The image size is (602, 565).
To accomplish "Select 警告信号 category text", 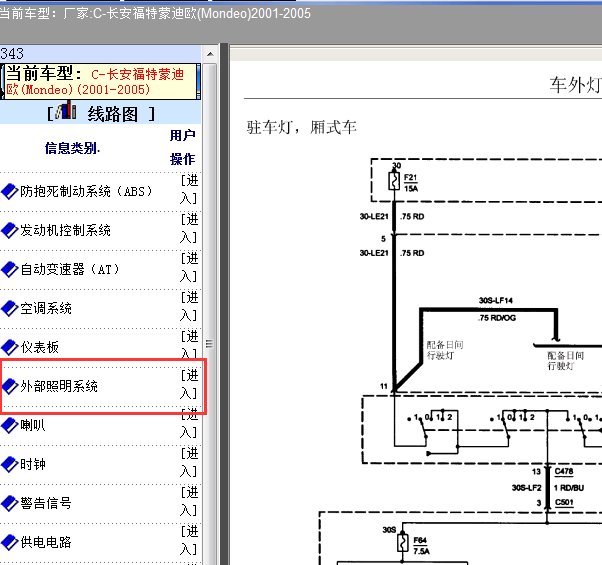I will pyautogui.click(x=46, y=503).
